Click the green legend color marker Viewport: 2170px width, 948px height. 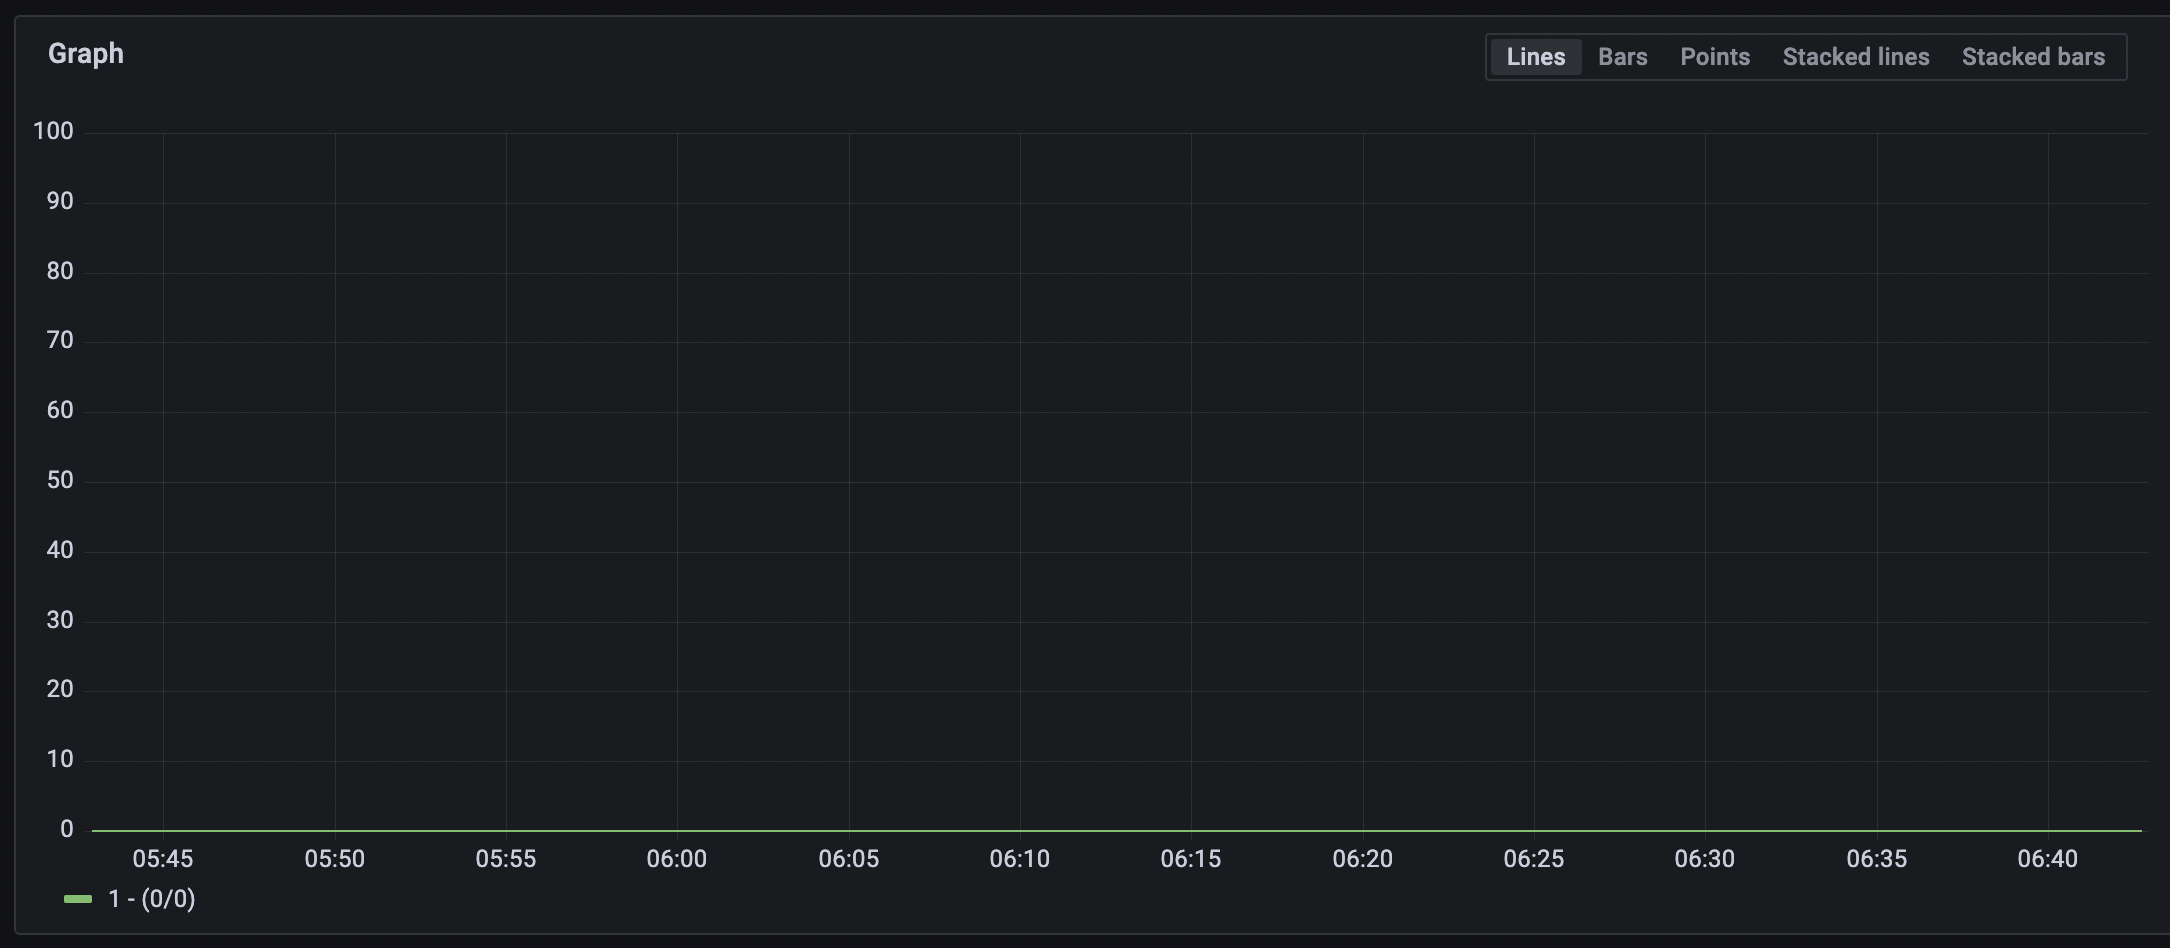[77, 898]
